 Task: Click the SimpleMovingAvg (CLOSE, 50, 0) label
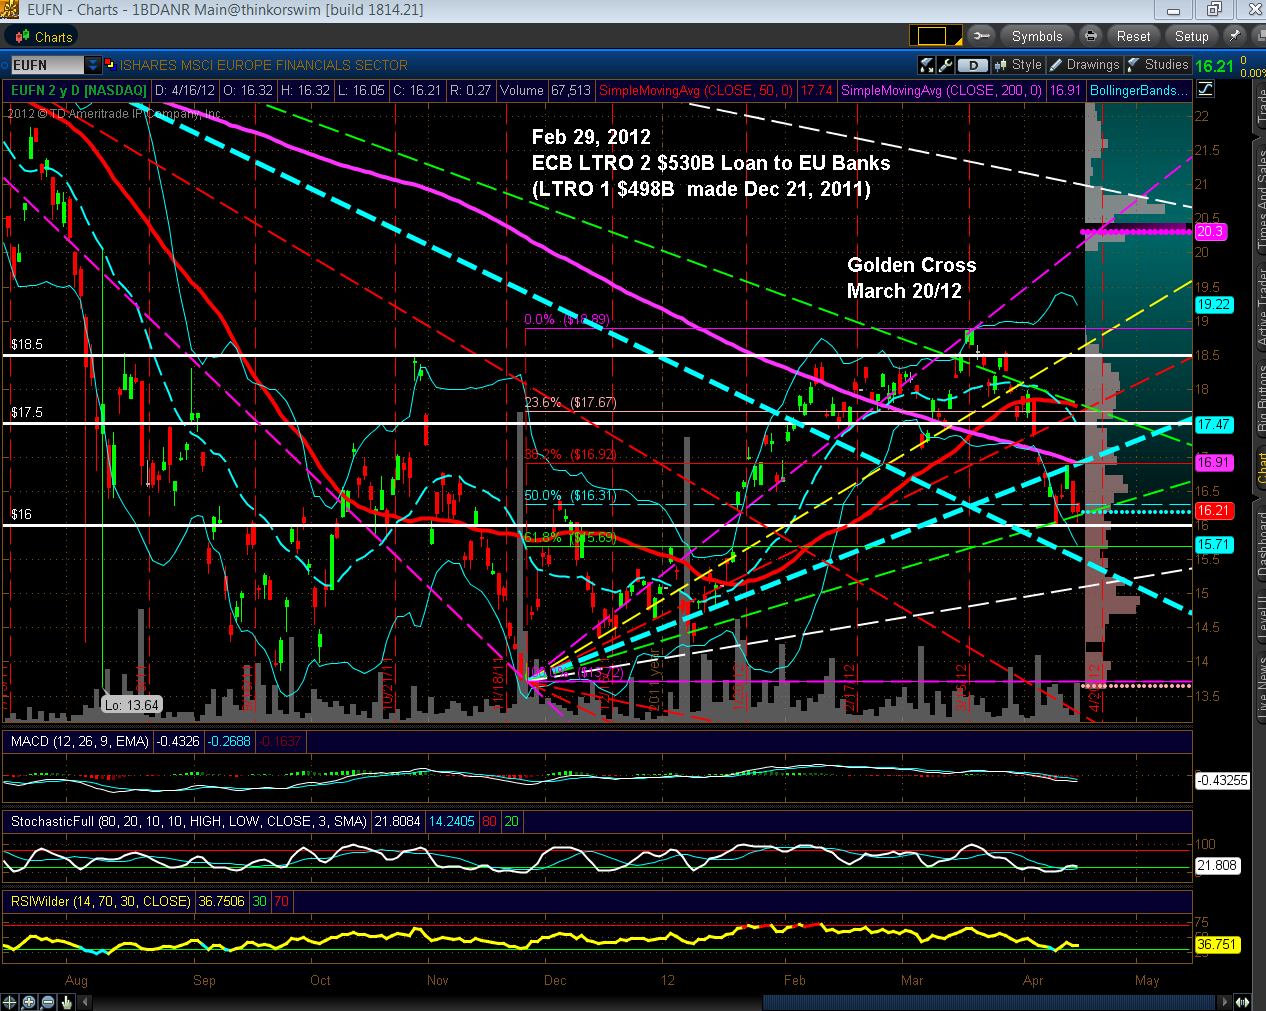[696, 90]
